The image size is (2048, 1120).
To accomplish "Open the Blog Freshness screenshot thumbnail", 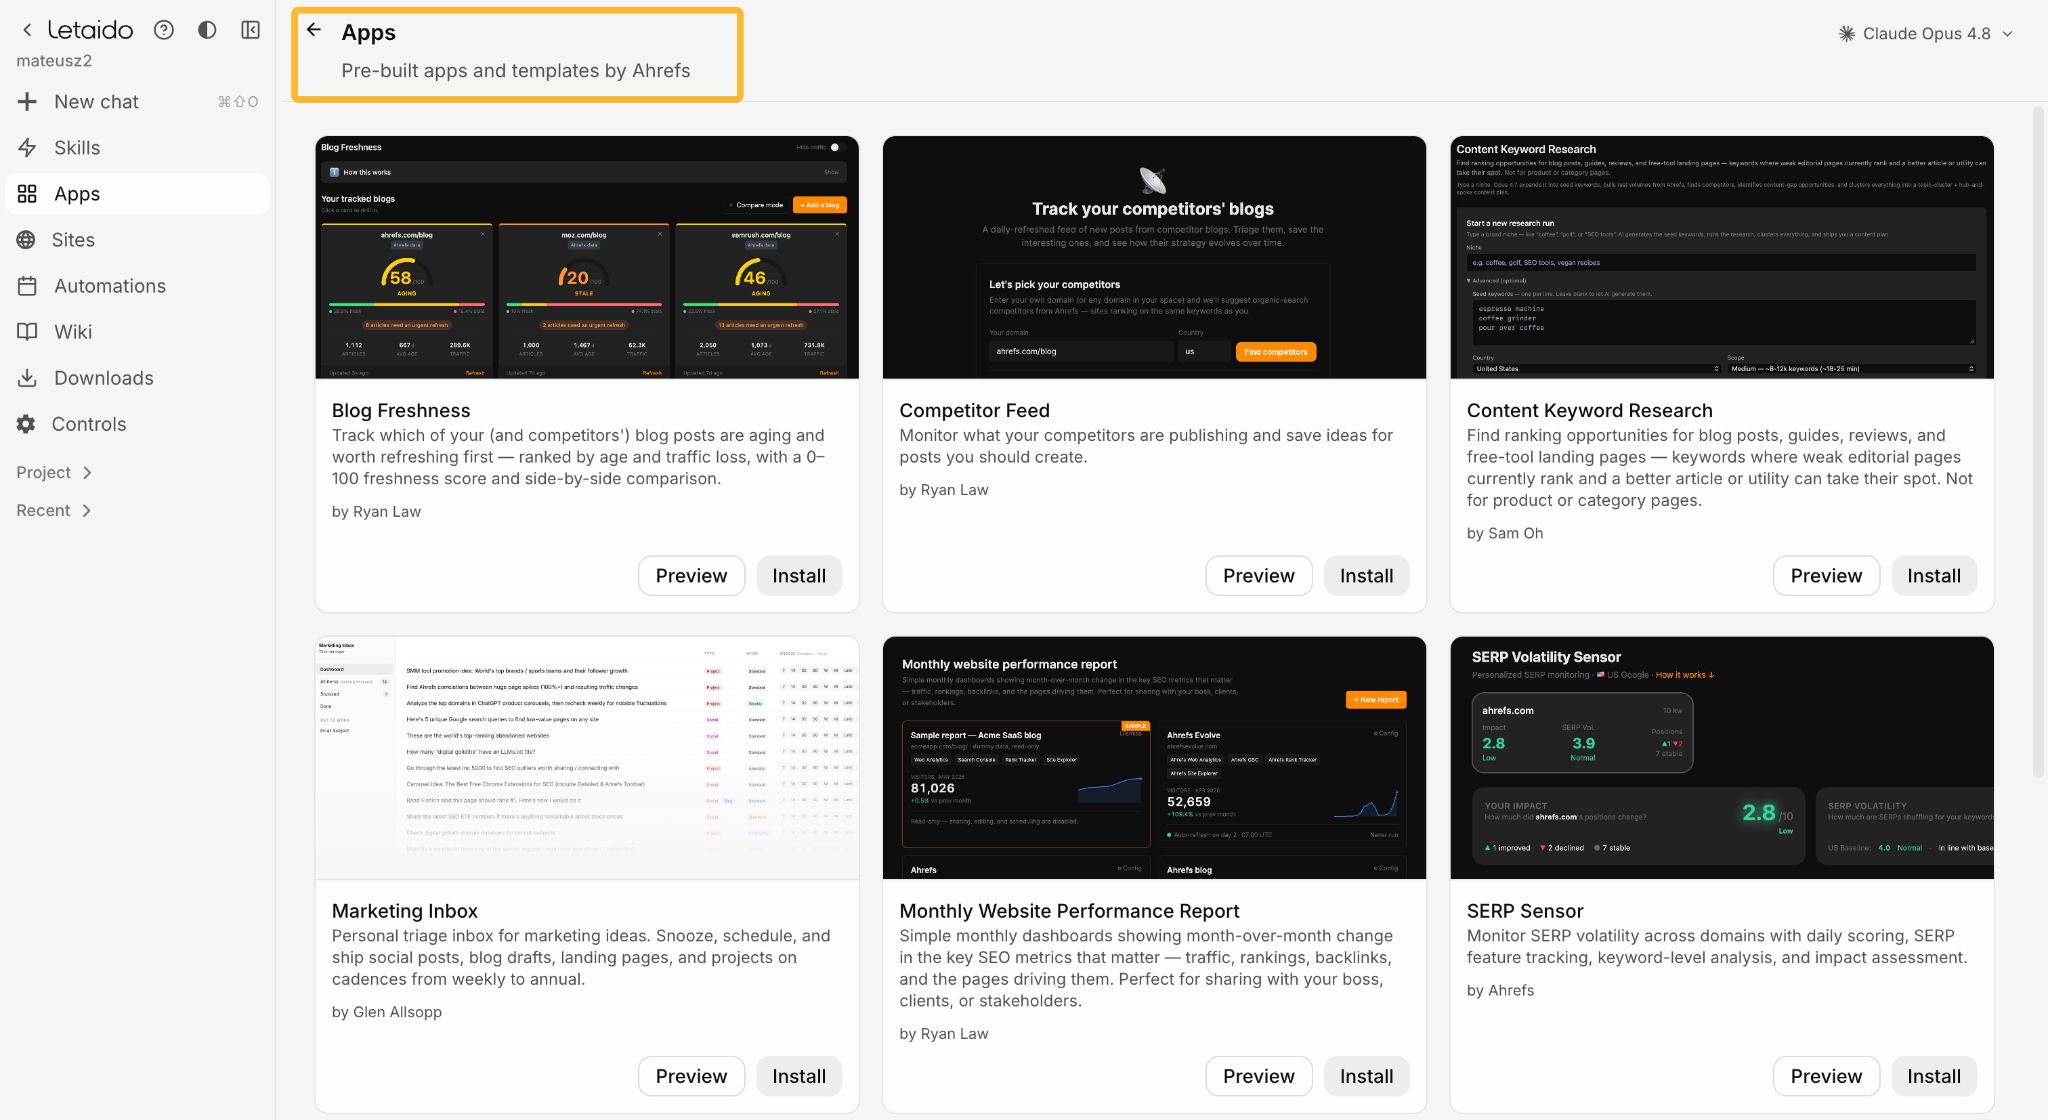I will tap(587, 257).
